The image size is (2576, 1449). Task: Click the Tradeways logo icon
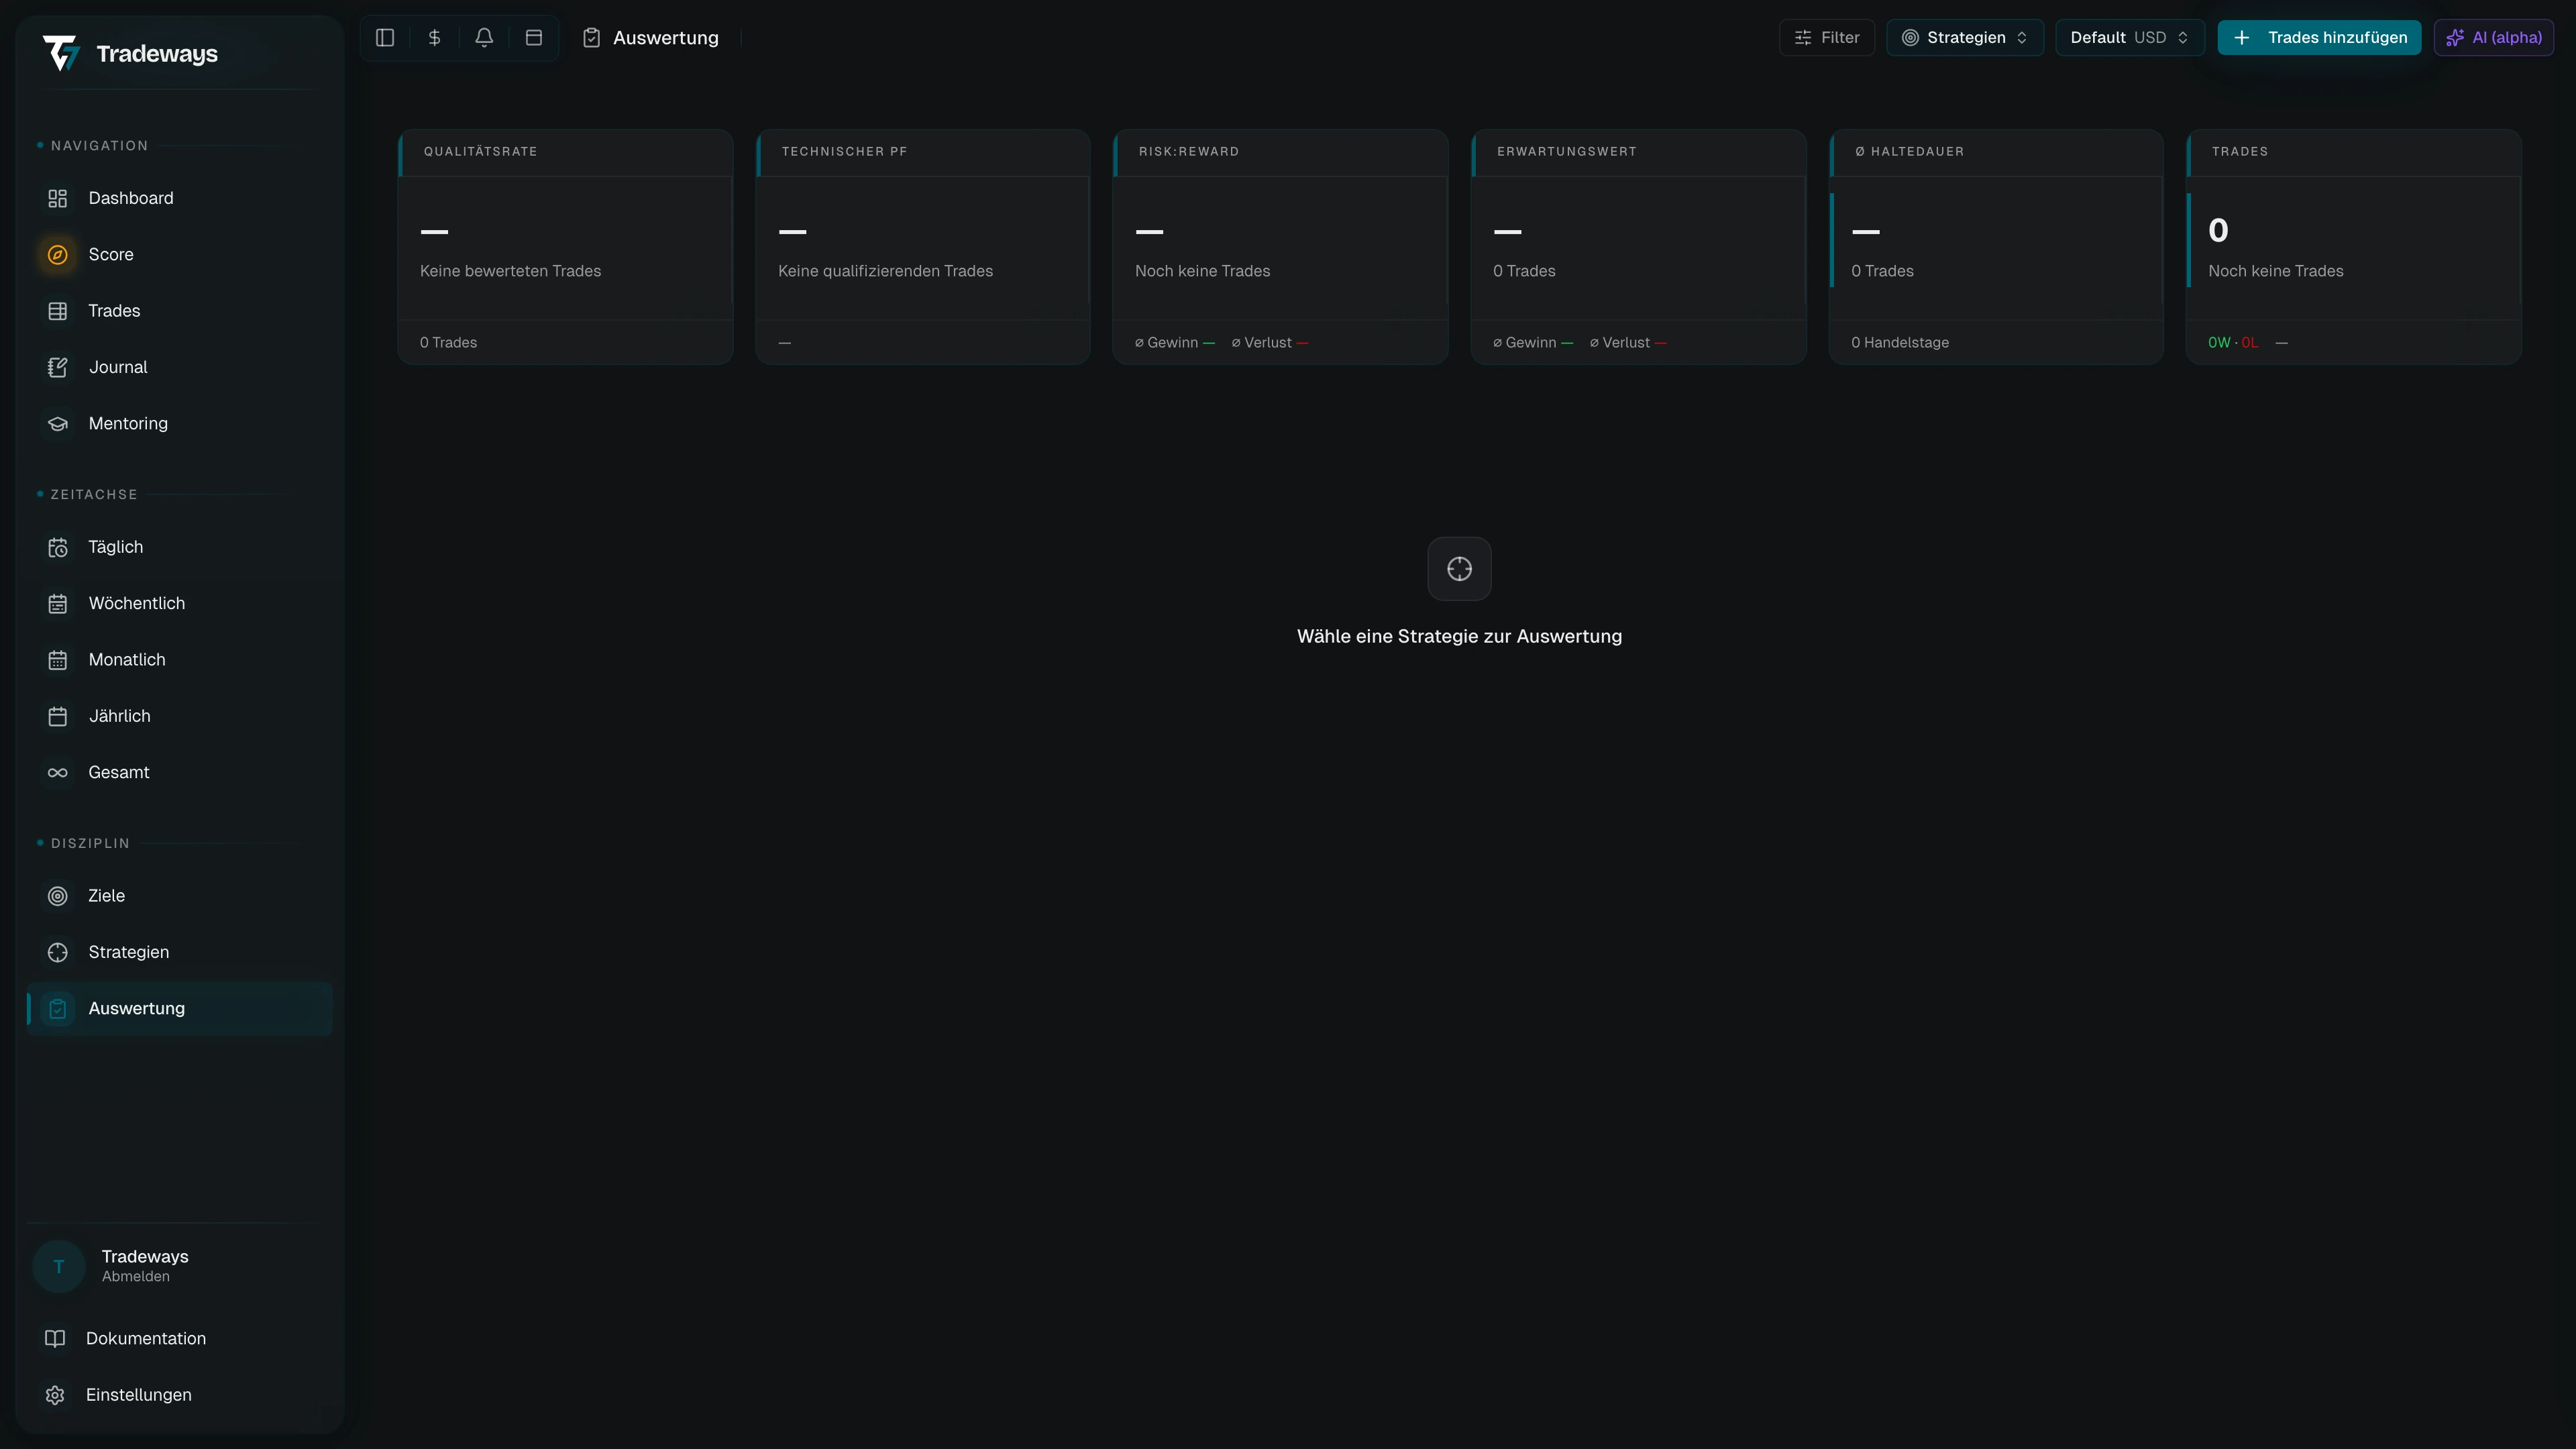click(61, 53)
